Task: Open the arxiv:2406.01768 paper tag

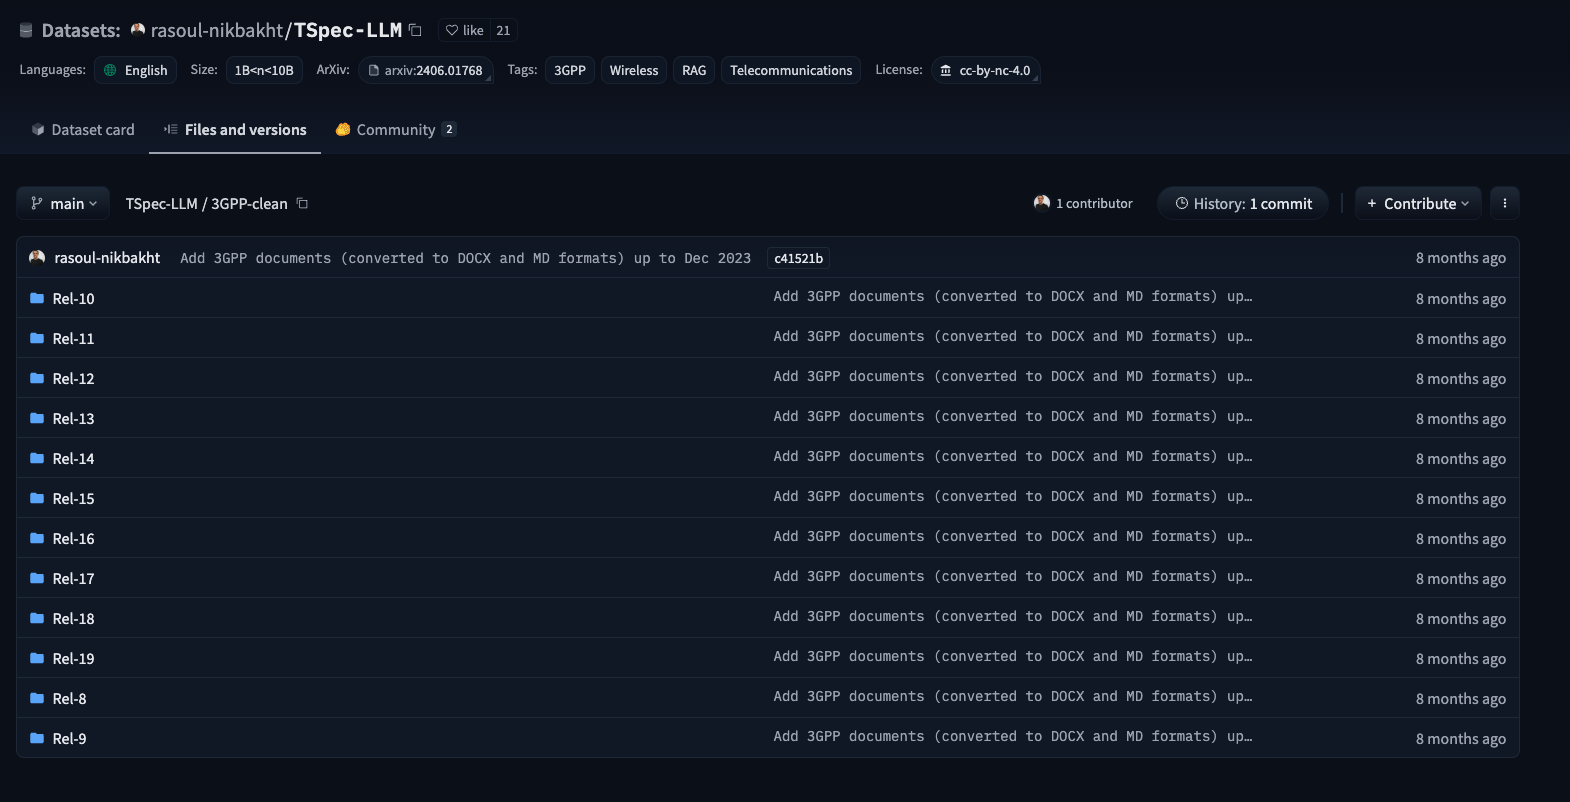Action: pos(426,70)
